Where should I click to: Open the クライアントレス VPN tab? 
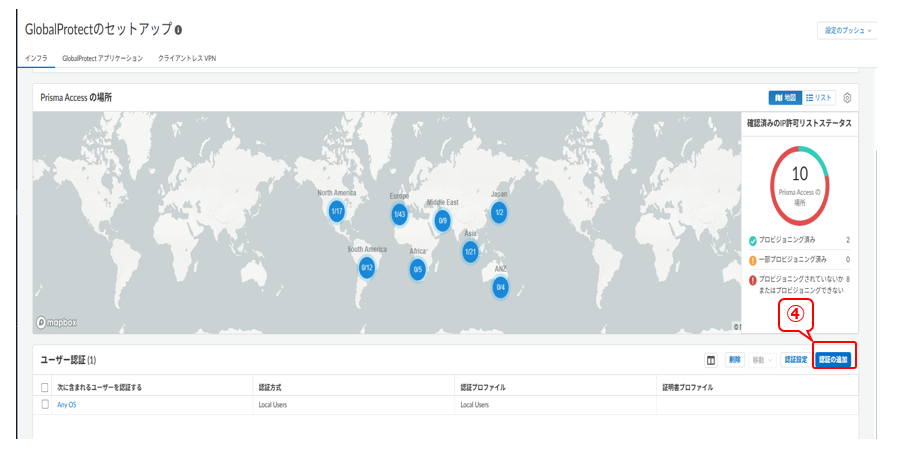[x=187, y=59]
